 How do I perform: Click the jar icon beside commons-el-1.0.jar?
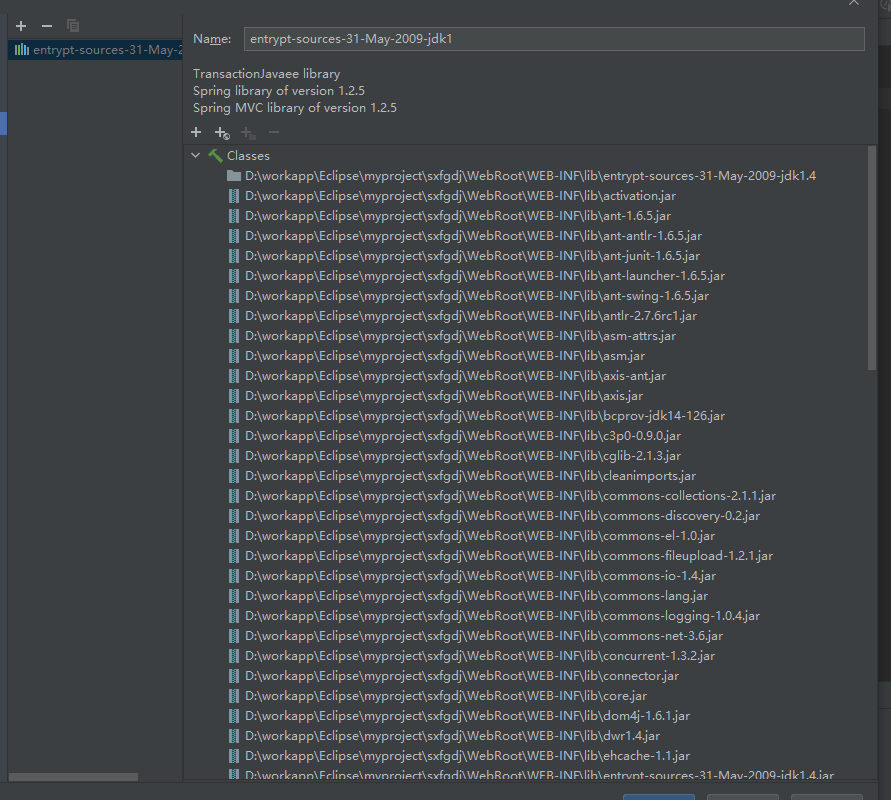(234, 535)
